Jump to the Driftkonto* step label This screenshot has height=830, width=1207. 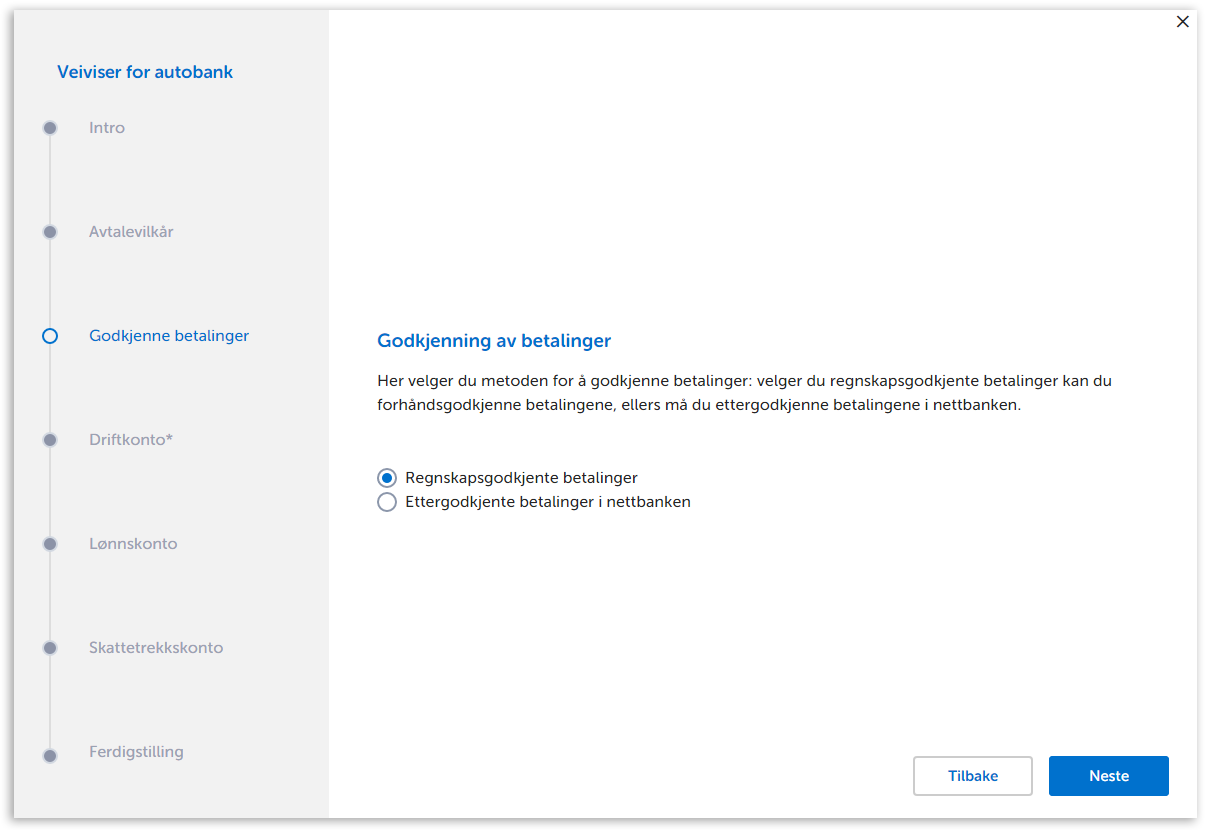pyautogui.click(x=131, y=440)
